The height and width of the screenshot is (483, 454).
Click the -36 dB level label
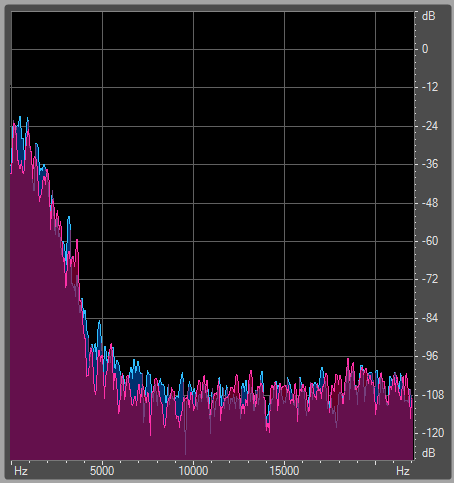tap(430, 164)
